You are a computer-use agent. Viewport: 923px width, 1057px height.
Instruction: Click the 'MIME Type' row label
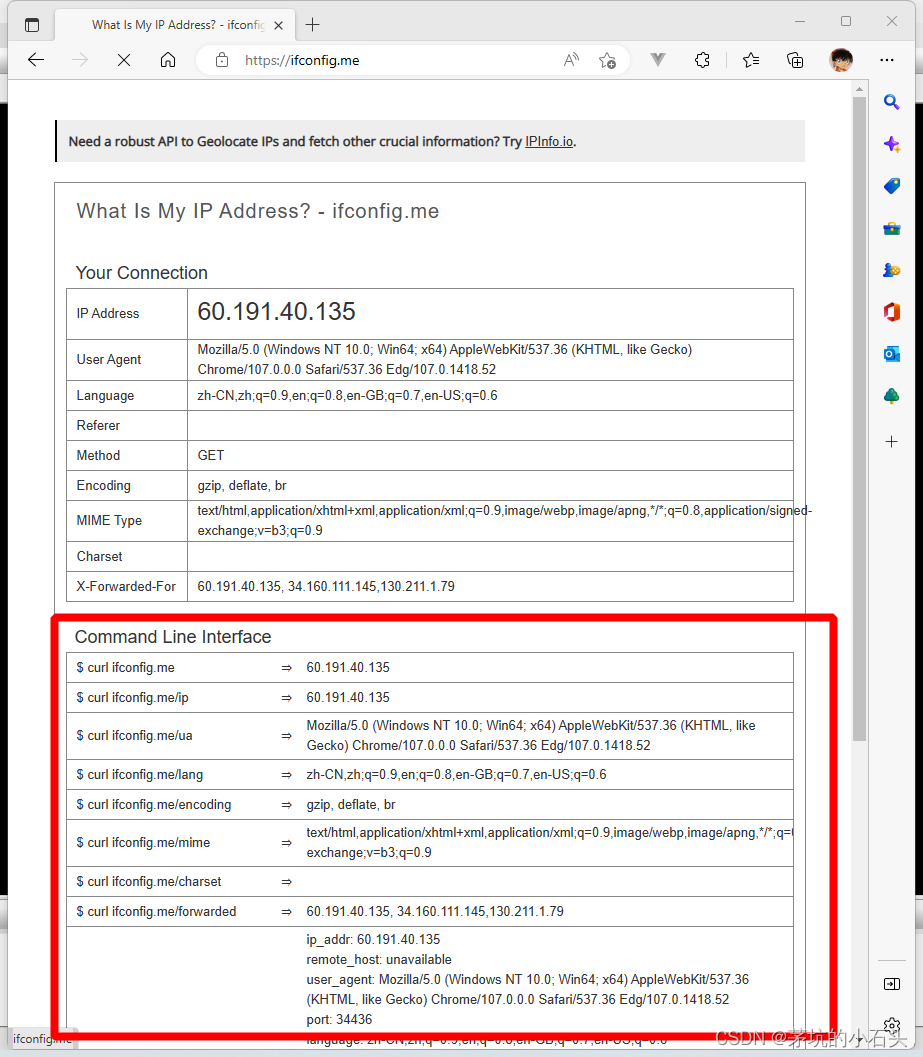pos(109,520)
